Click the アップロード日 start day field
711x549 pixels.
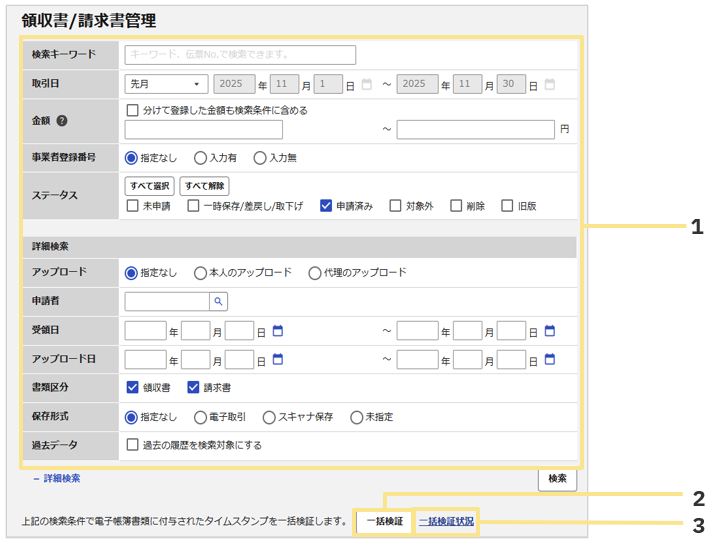pos(239,360)
